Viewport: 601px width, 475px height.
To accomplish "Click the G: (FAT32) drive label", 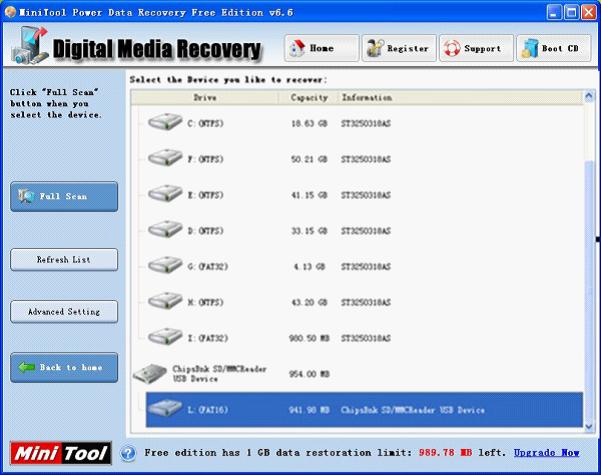I will pos(208,266).
